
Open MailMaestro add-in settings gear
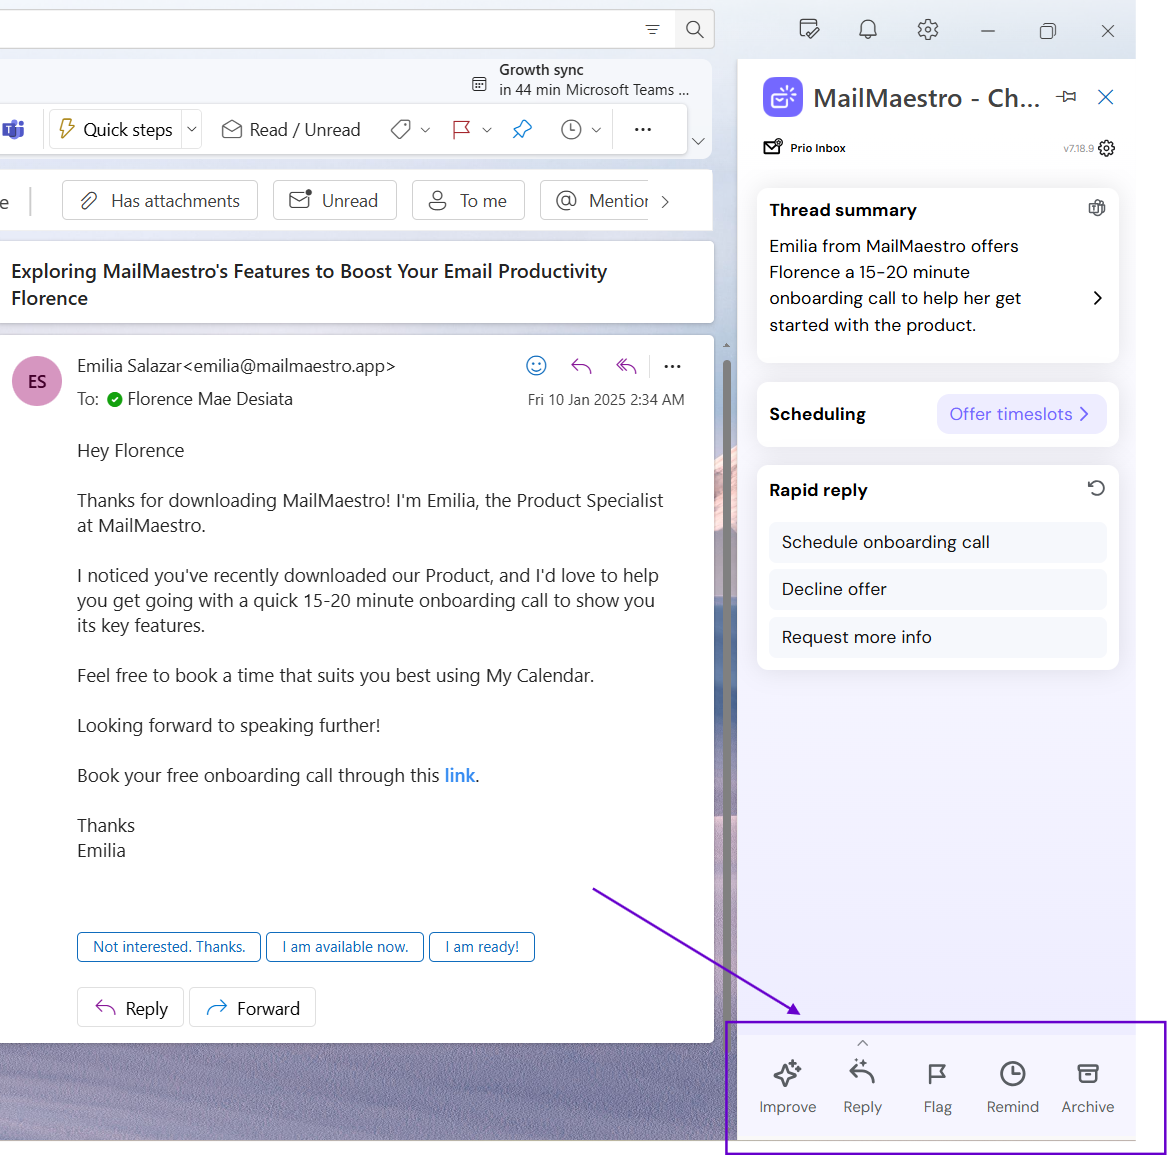(x=1106, y=147)
